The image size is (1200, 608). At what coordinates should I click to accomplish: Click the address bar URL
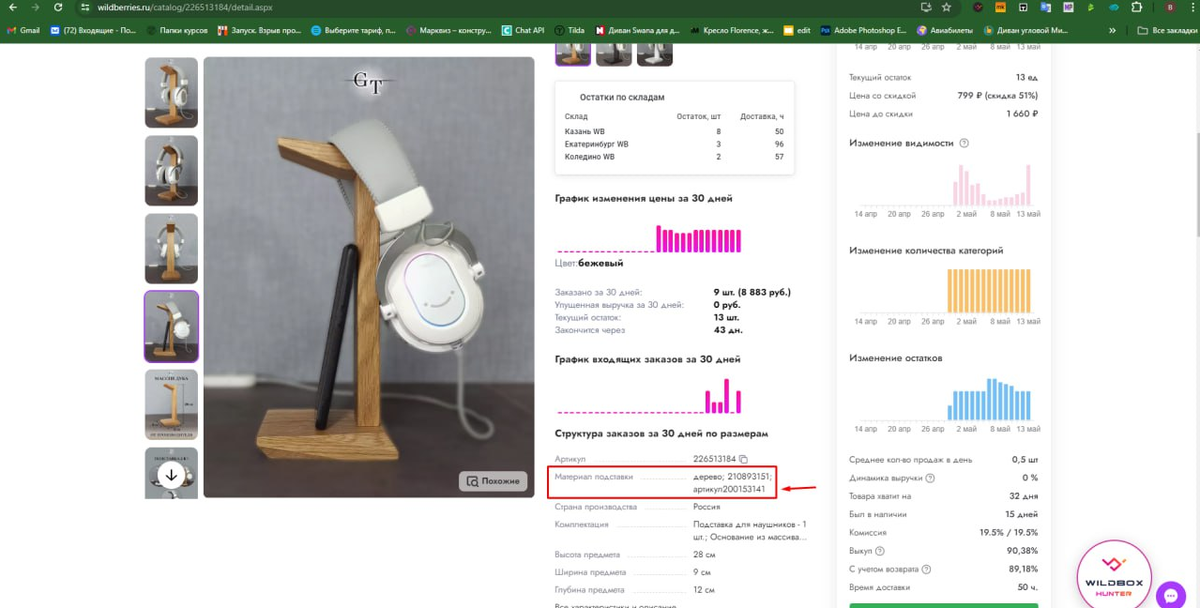tap(185, 7)
